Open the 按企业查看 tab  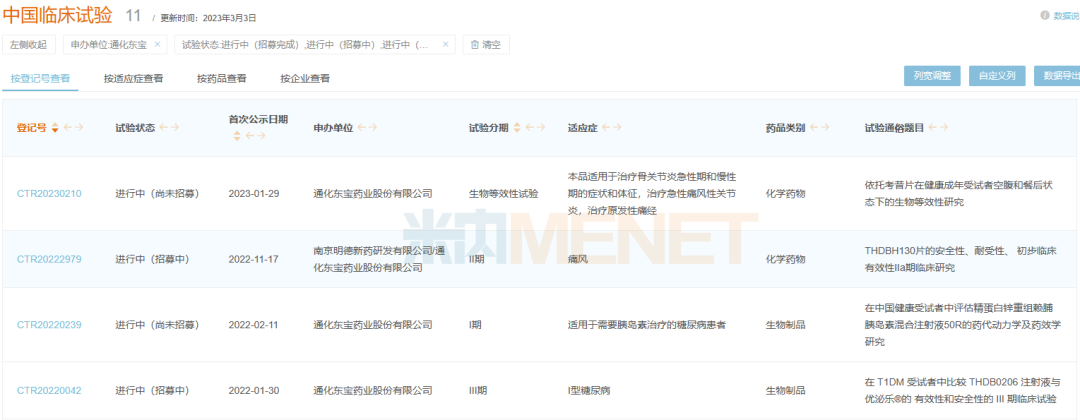tap(304, 78)
